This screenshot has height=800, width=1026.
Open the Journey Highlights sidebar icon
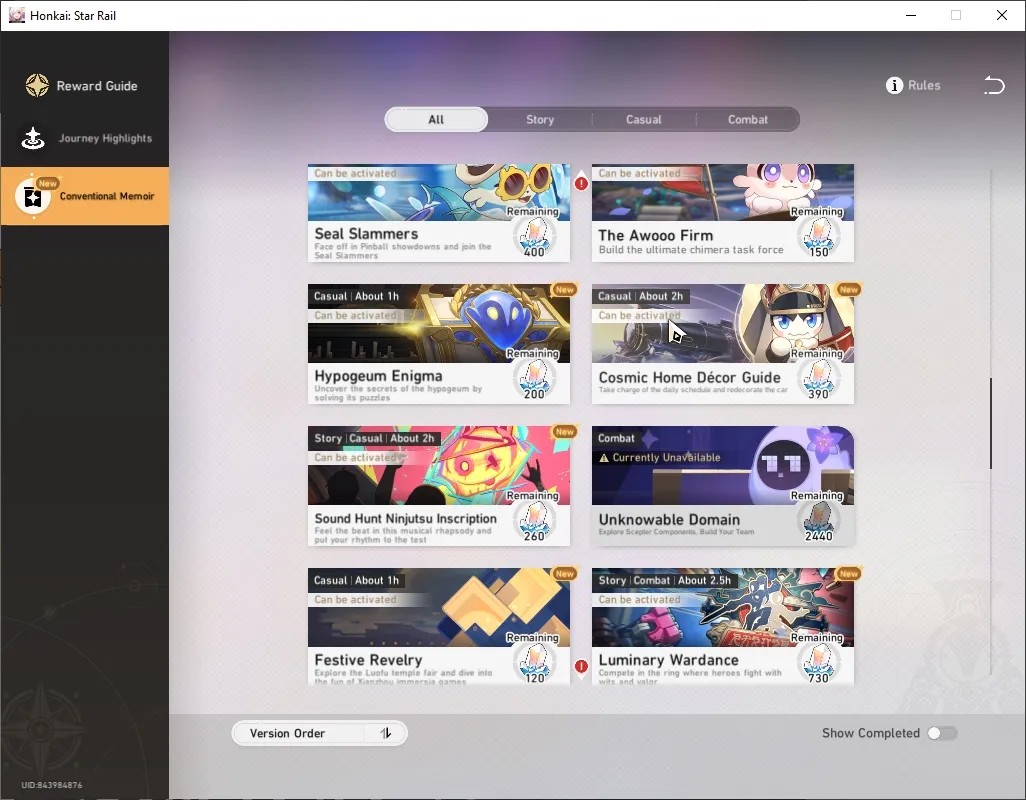point(33,138)
